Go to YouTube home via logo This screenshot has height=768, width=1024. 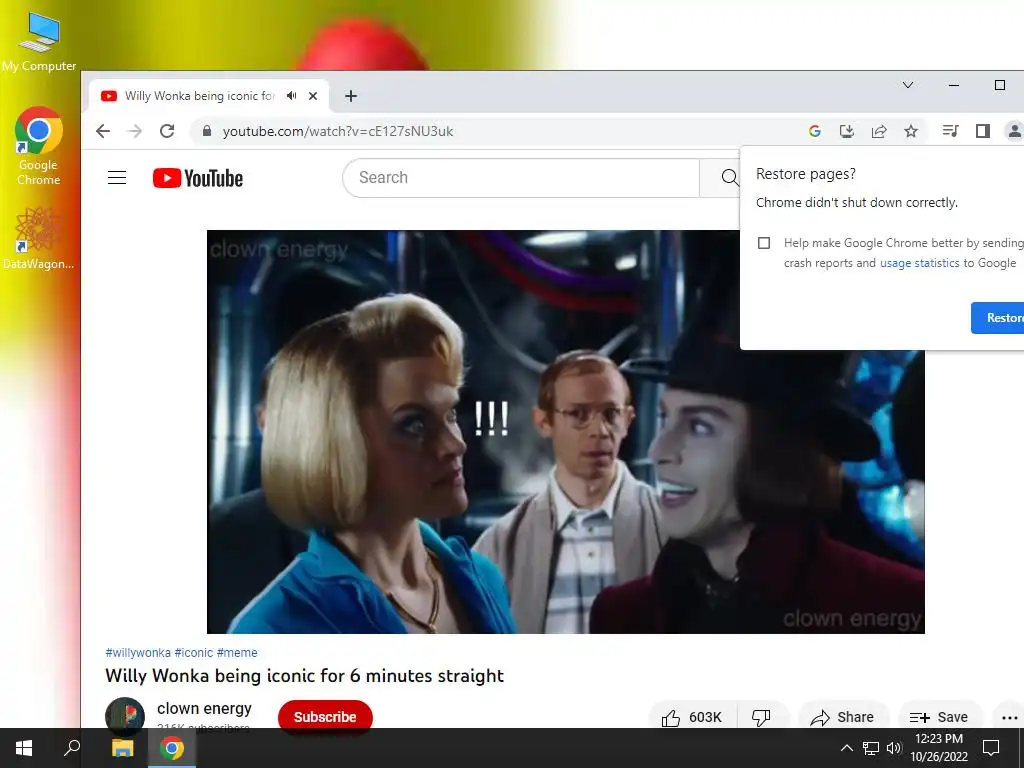(198, 178)
